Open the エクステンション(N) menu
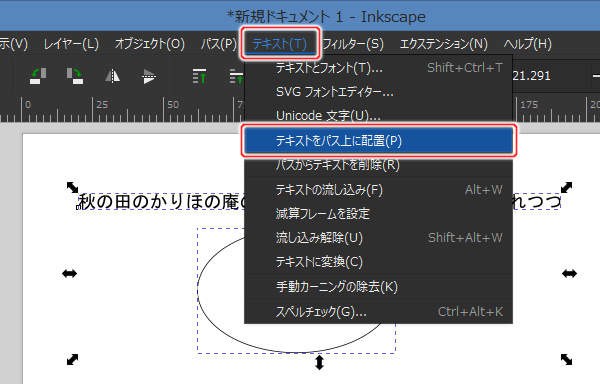The image size is (600, 384). click(x=443, y=44)
